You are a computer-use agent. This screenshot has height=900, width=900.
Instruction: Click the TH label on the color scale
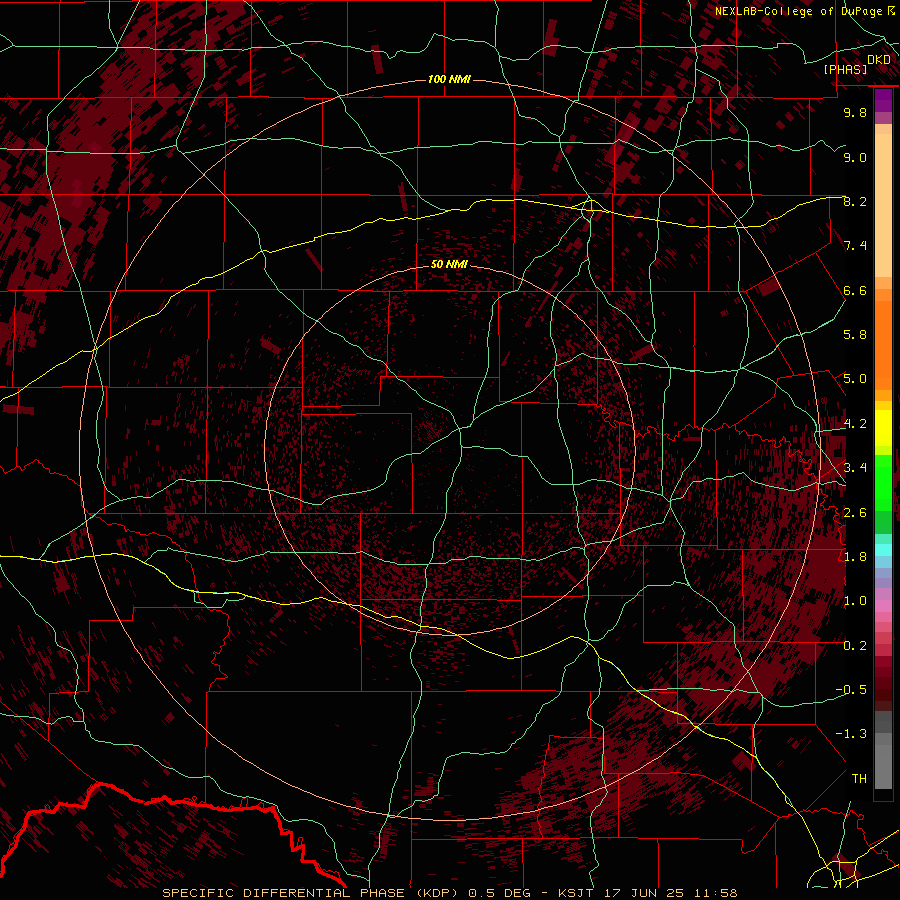[859, 779]
